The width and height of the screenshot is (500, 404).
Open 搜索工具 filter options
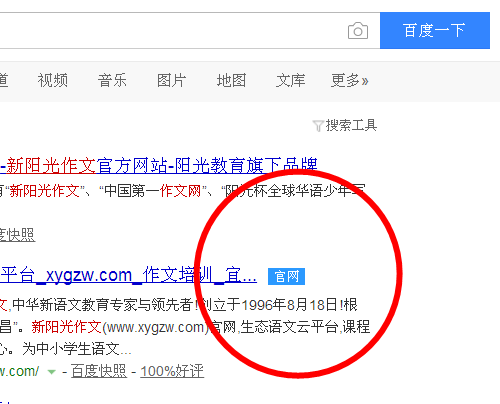pos(351,125)
